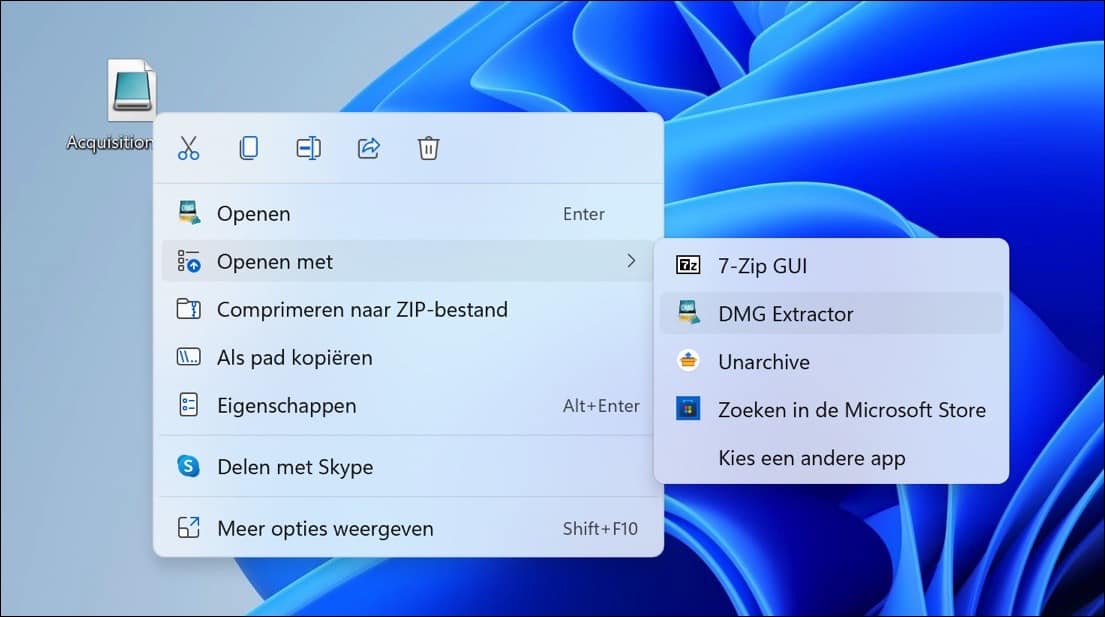Select Delen met Skype
Viewport: 1105px width, 617px height.
(295, 467)
